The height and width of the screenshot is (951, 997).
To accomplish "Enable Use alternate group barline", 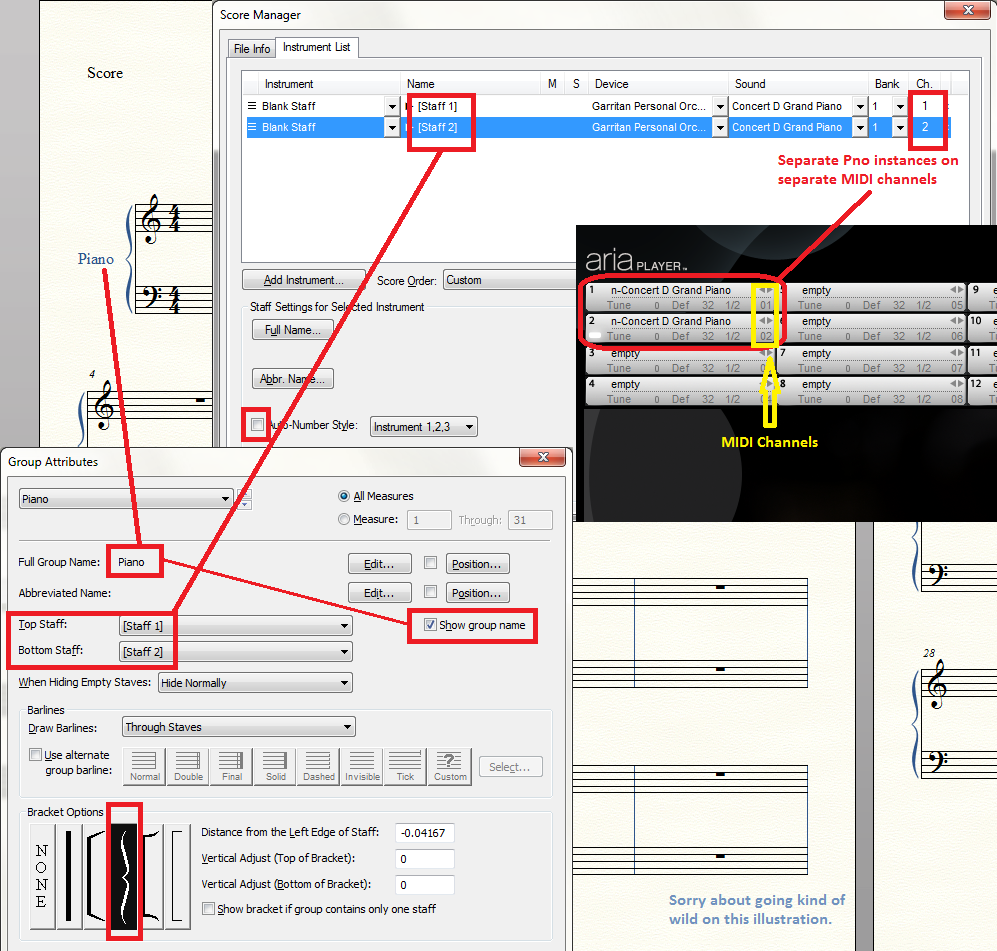I will coord(36,755).
